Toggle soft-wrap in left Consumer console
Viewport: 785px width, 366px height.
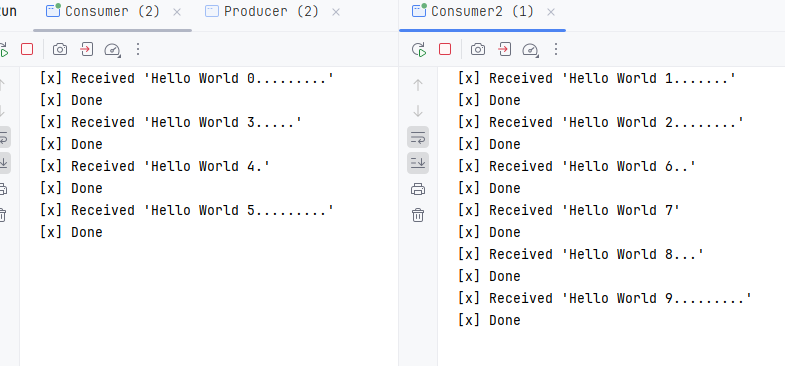(x=4, y=137)
